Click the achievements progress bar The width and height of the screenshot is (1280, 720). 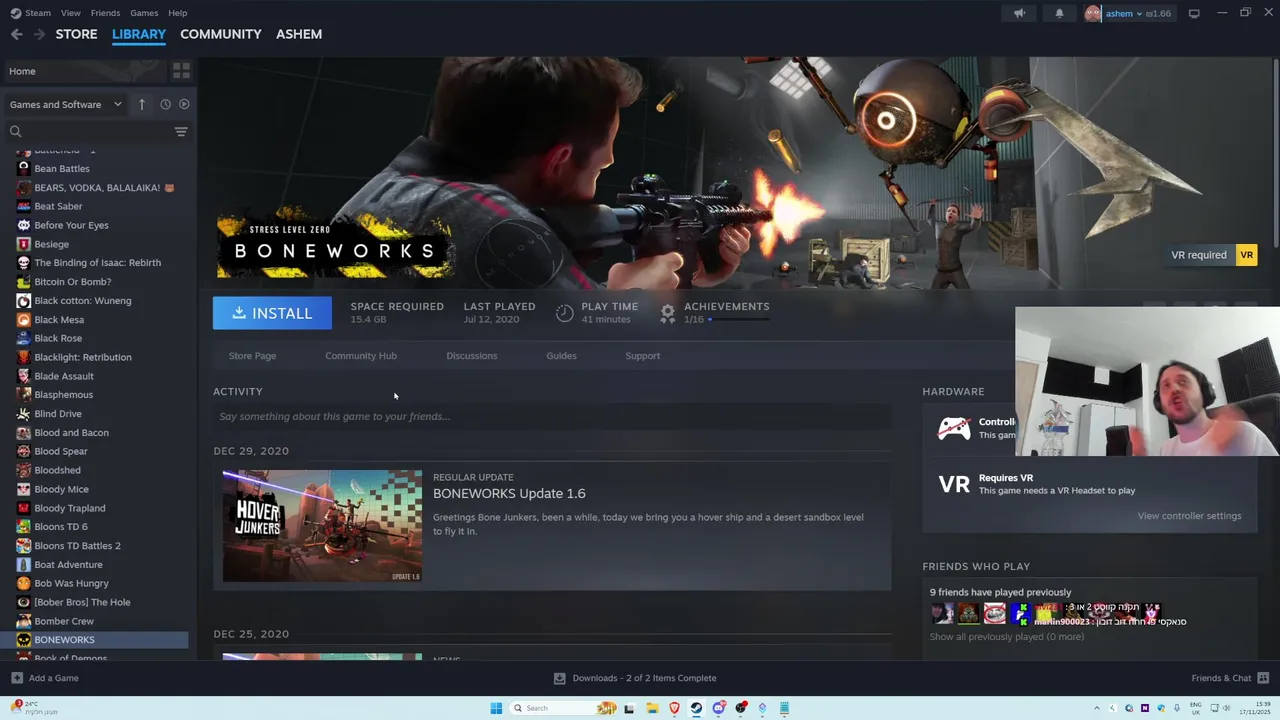tap(739, 320)
